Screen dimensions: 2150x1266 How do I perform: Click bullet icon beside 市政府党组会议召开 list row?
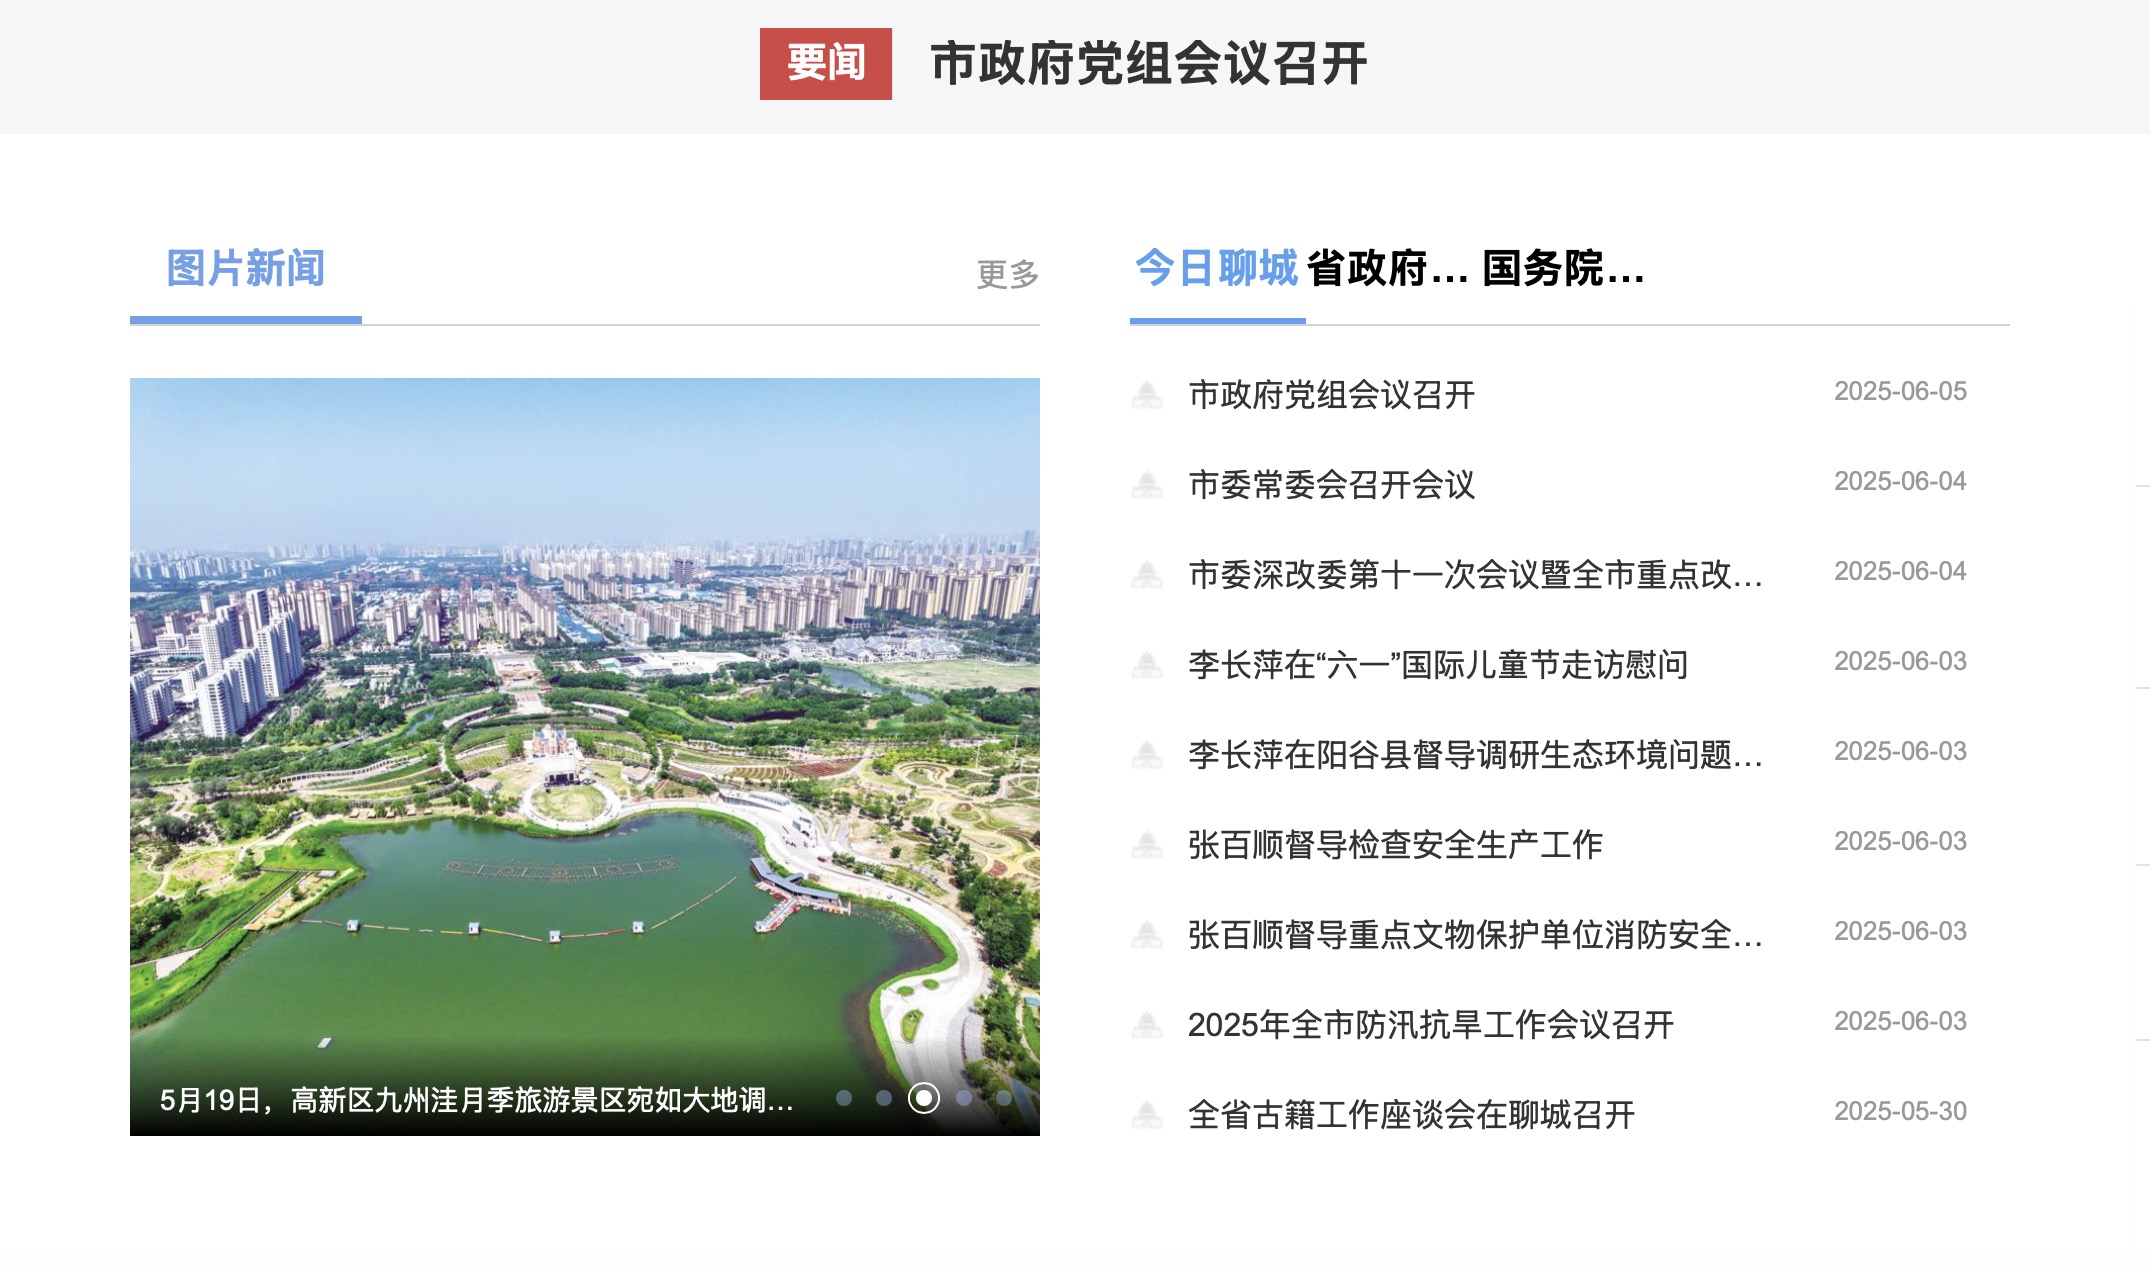pos(1147,395)
